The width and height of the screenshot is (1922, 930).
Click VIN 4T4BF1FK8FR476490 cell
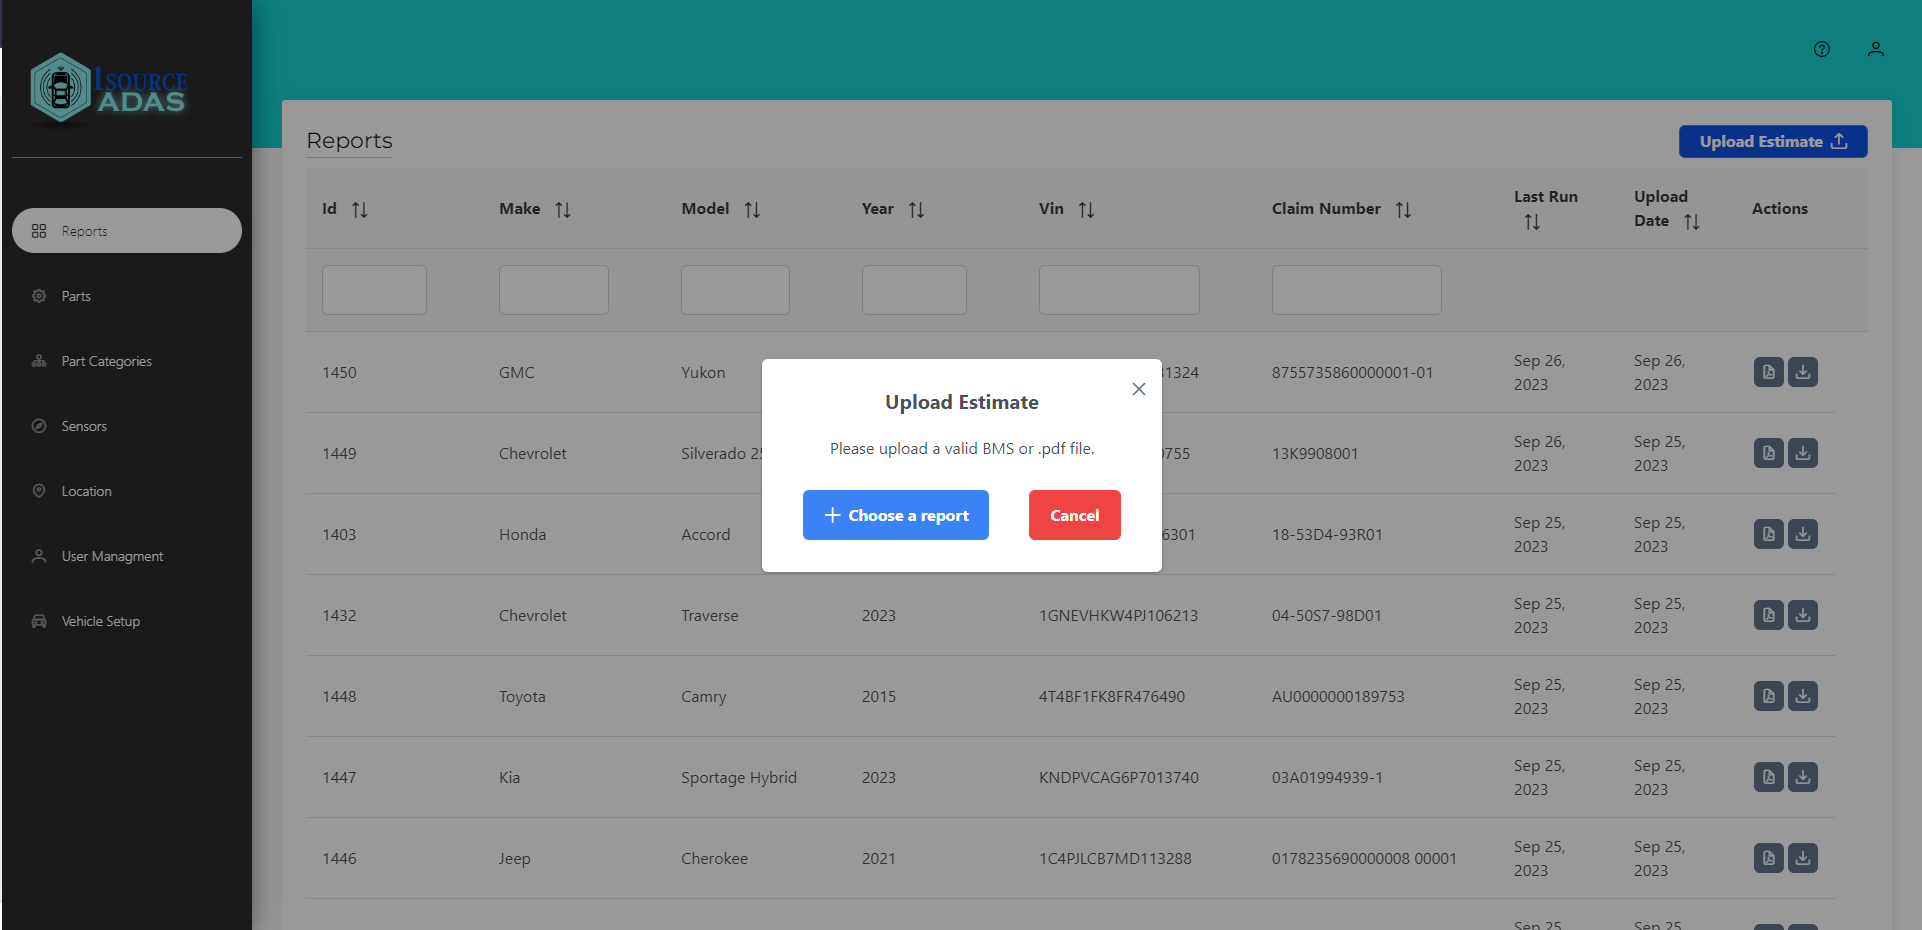click(1112, 696)
